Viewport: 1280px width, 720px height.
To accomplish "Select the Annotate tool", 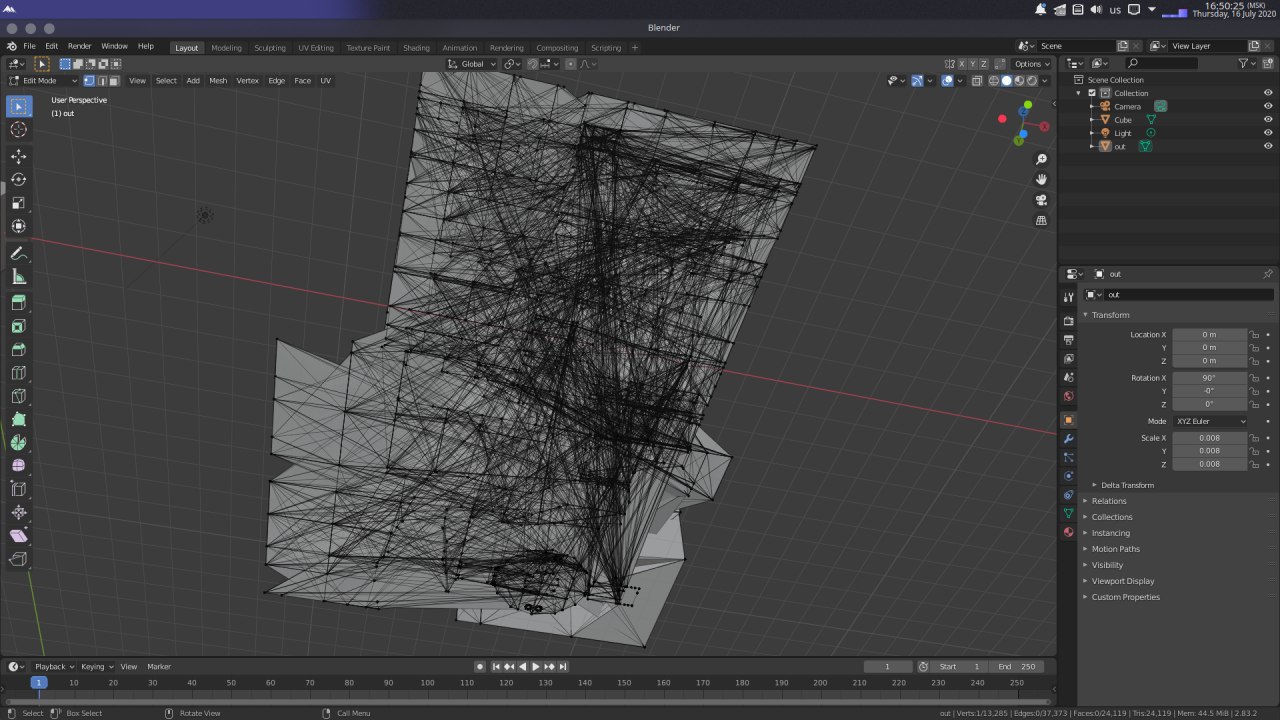I will tap(19, 254).
